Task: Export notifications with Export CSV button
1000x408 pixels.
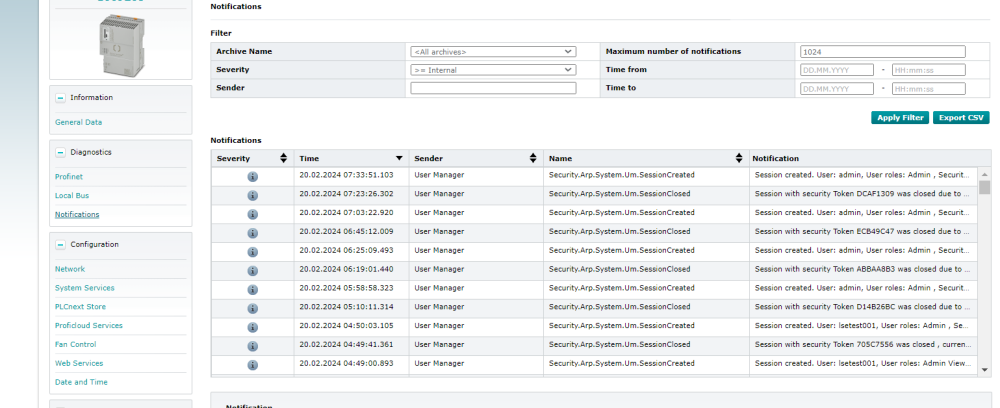Action: tap(960, 118)
